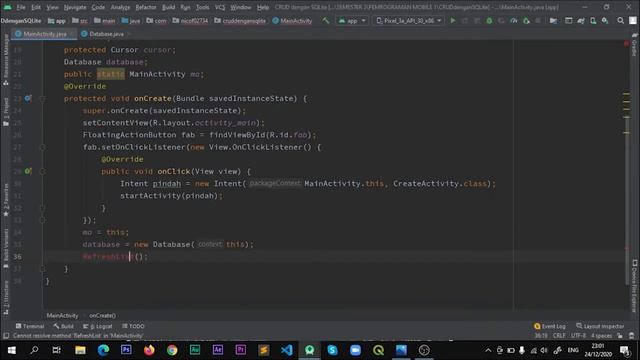
Task: Open the Build tool window at the bottom
Action: click(63, 326)
